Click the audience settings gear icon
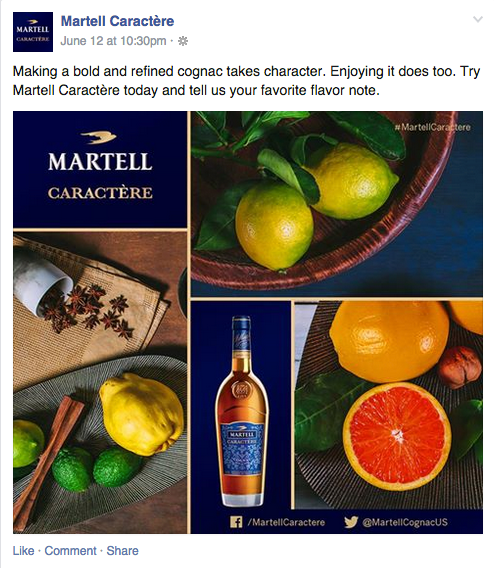This screenshot has height=568, width=494. click(183, 41)
